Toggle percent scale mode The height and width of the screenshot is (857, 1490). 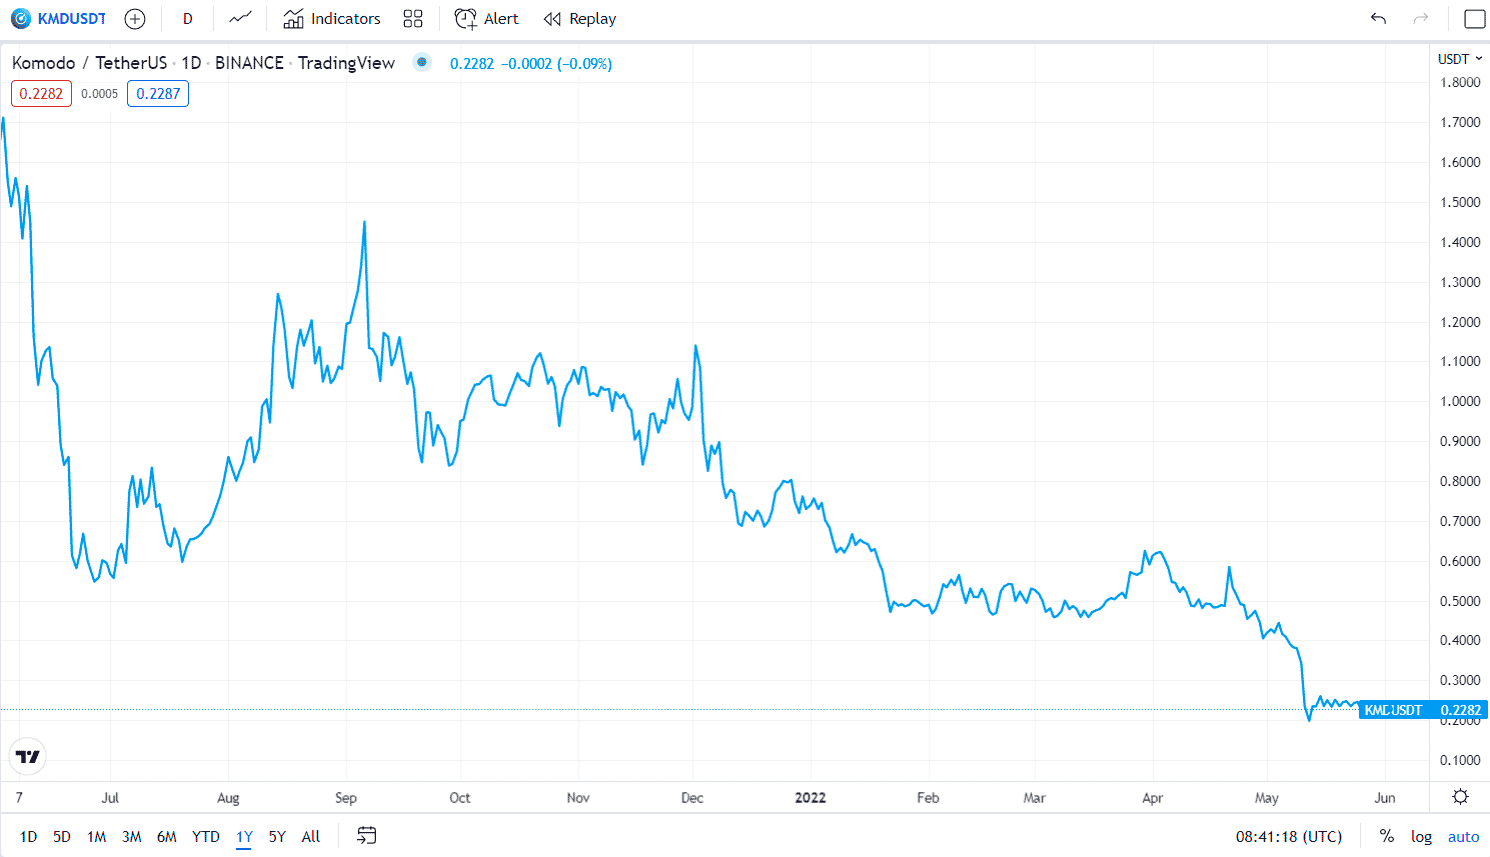point(1387,837)
